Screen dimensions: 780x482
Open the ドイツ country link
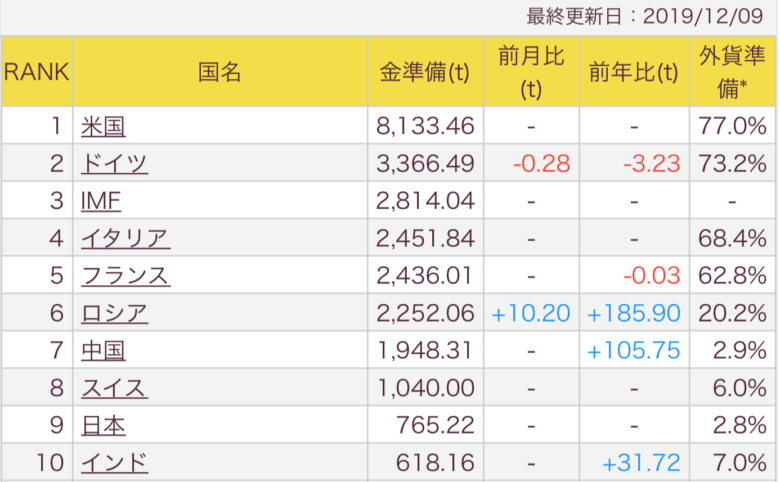pyautogui.click(x=114, y=164)
